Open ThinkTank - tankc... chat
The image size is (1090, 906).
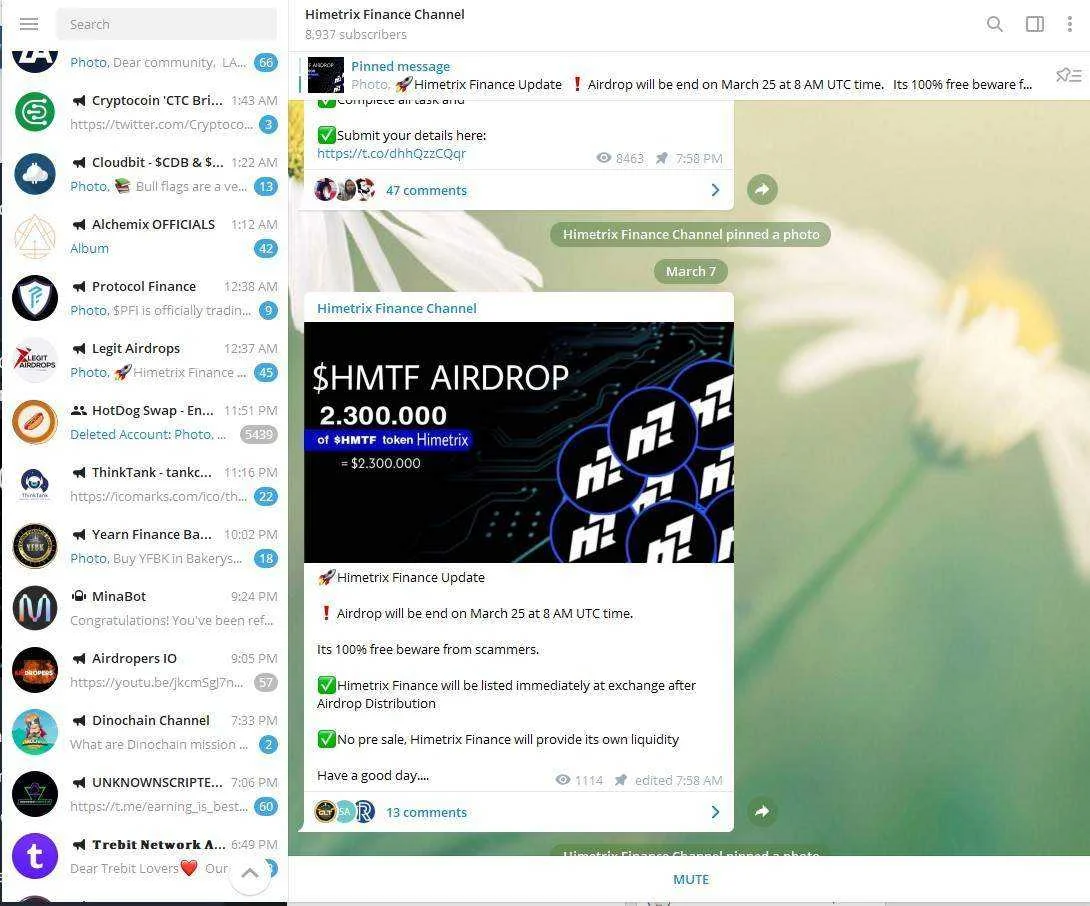pos(145,483)
